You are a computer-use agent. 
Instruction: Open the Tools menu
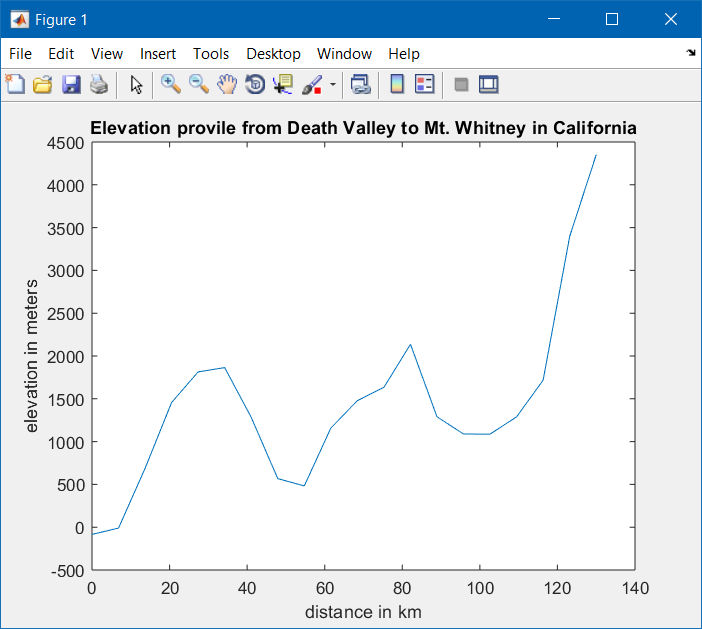coord(211,54)
